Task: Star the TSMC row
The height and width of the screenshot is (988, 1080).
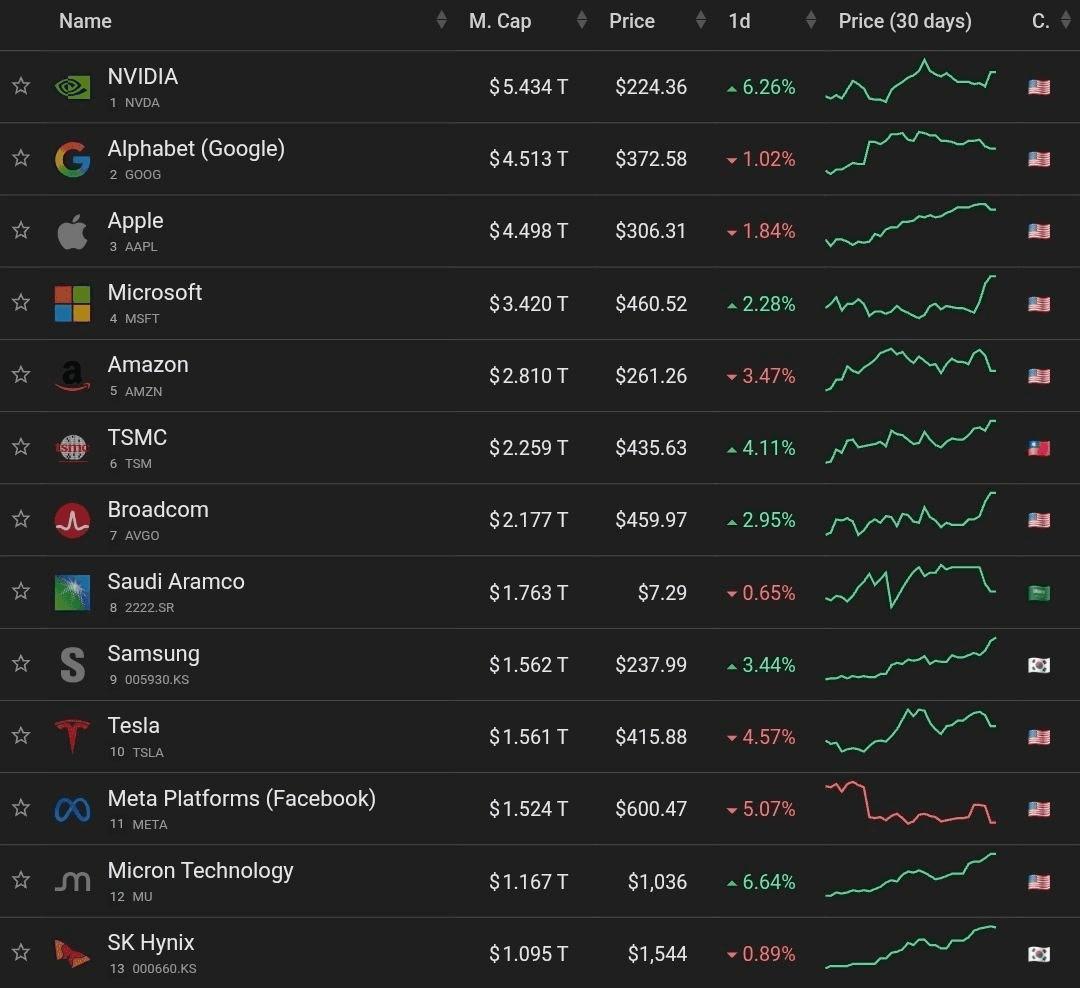Action: coord(21,446)
